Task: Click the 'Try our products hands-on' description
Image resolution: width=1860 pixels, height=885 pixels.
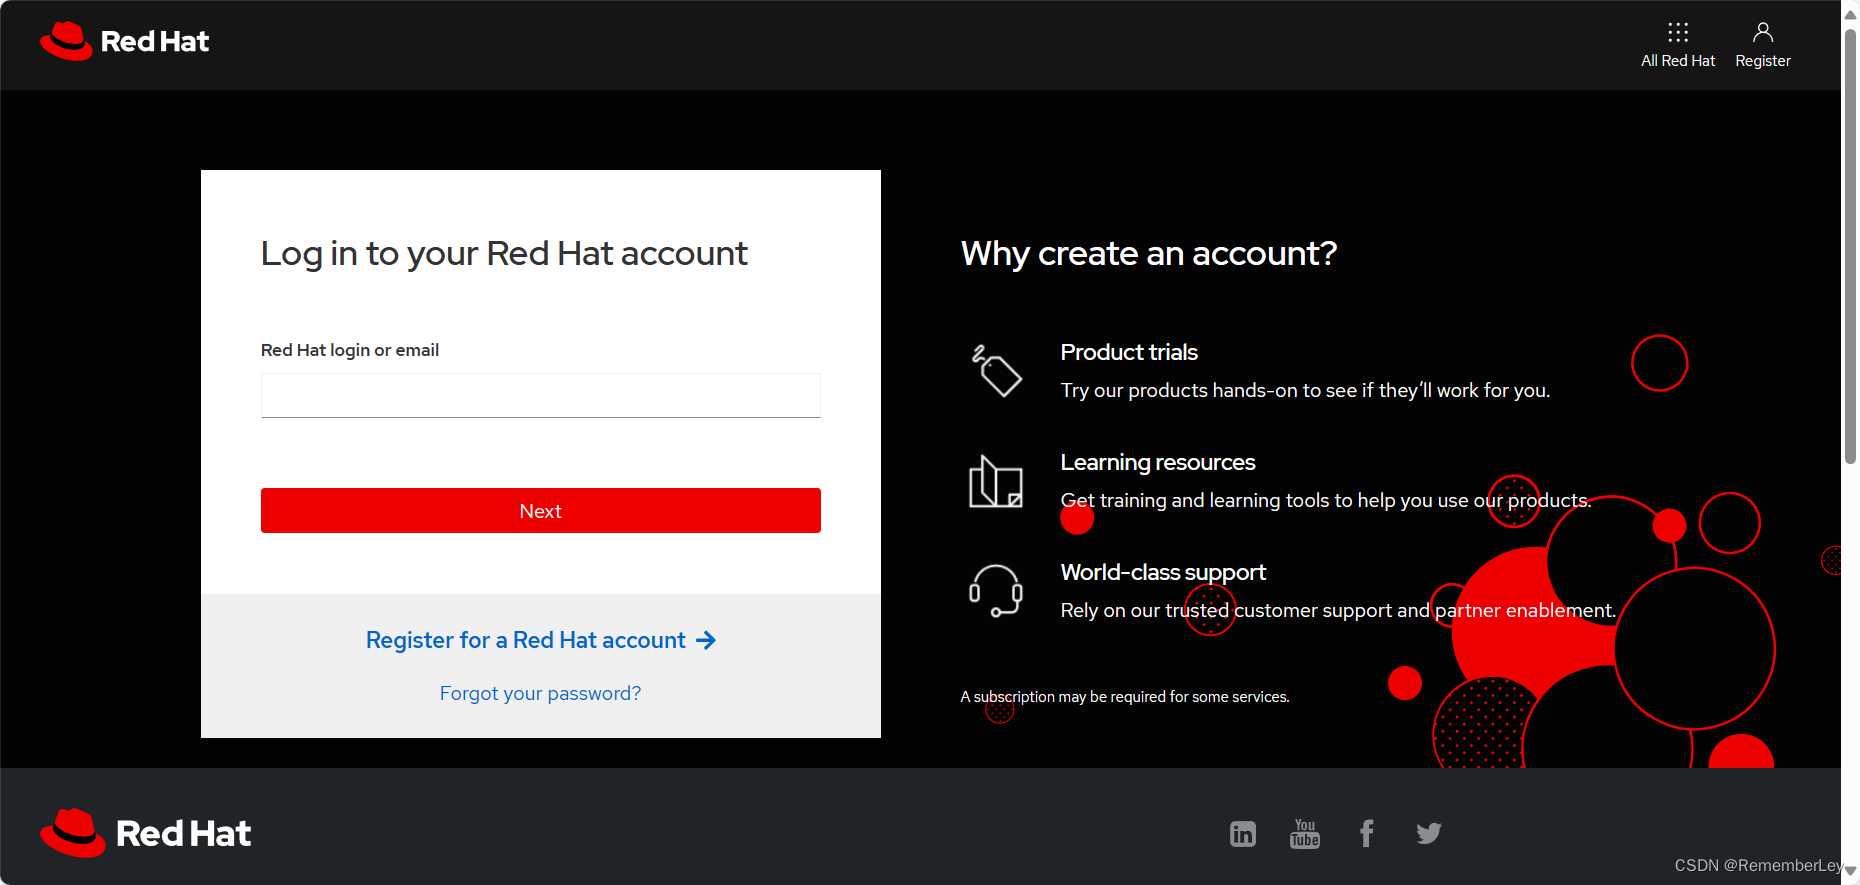Action: pyautogui.click(x=1305, y=390)
